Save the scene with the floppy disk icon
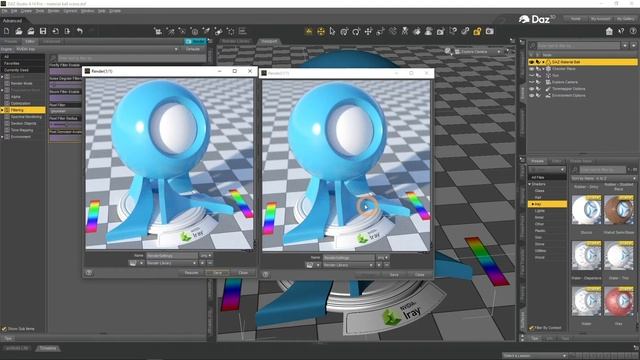The width and height of the screenshot is (640, 360). (43, 31)
